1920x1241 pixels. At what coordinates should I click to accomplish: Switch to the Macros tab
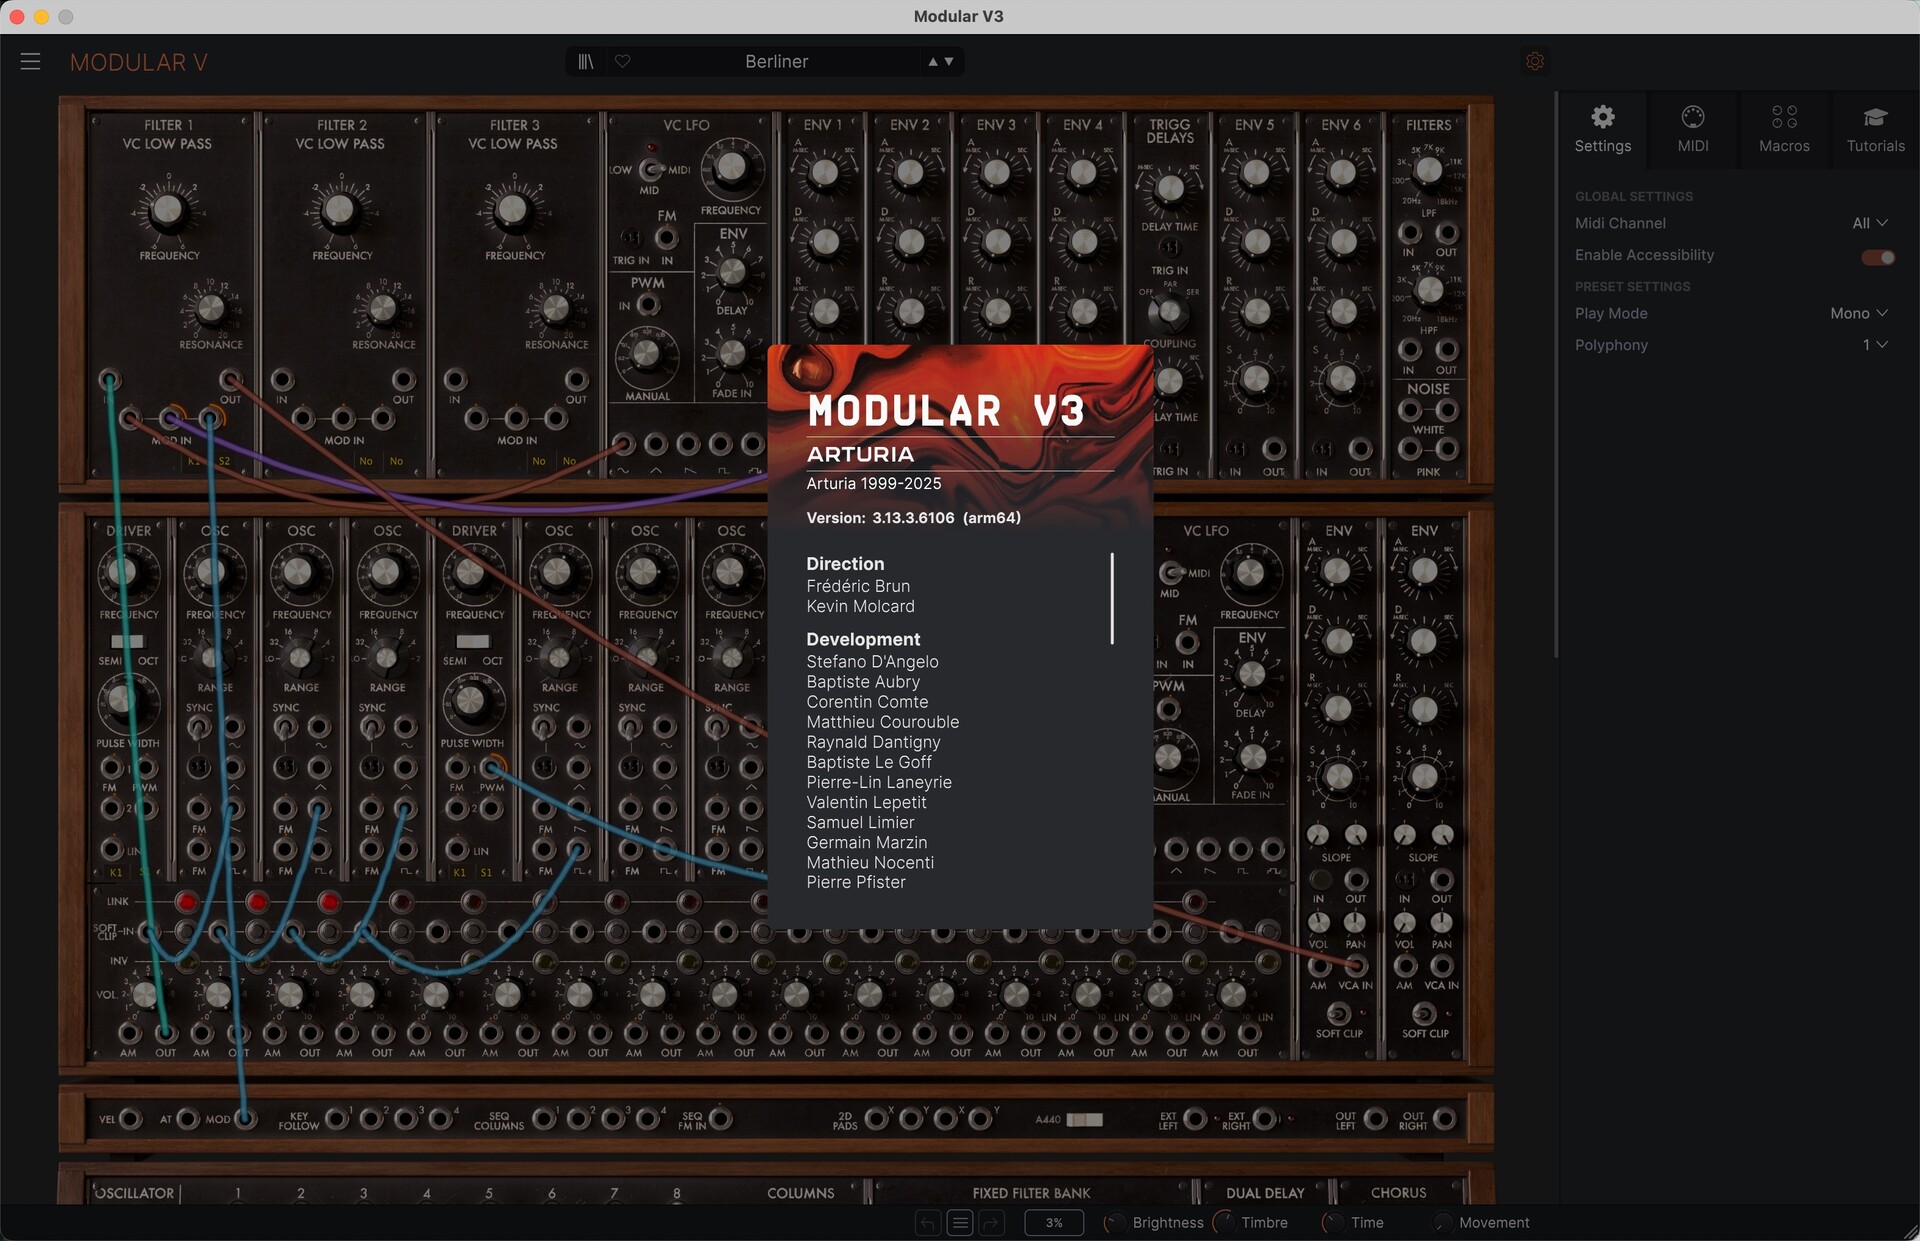pos(1784,129)
